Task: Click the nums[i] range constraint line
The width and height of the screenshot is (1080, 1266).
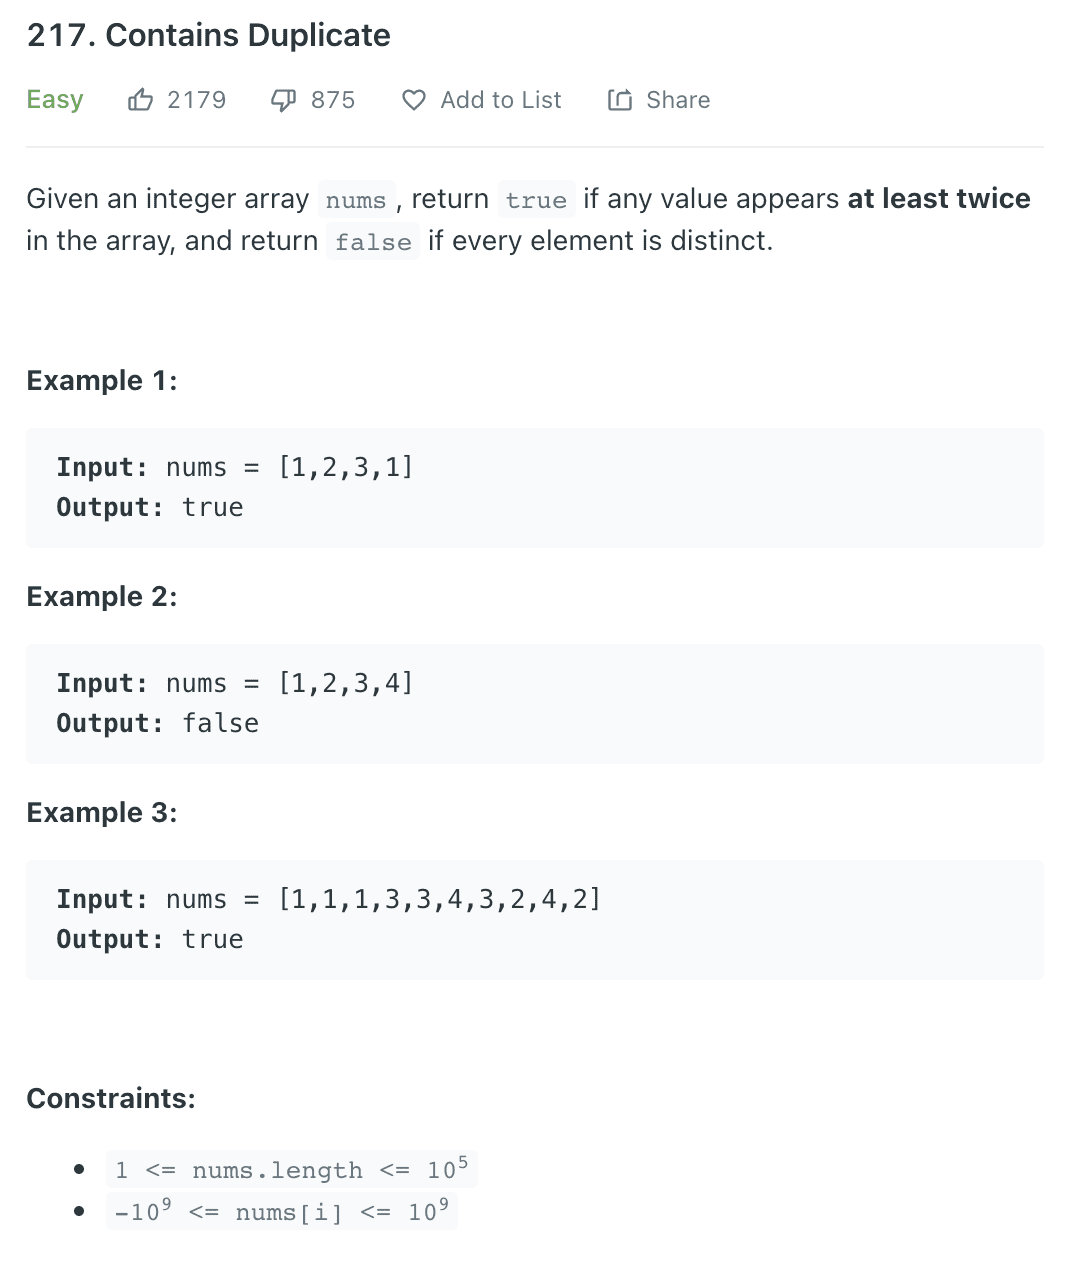Action: click(281, 1211)
